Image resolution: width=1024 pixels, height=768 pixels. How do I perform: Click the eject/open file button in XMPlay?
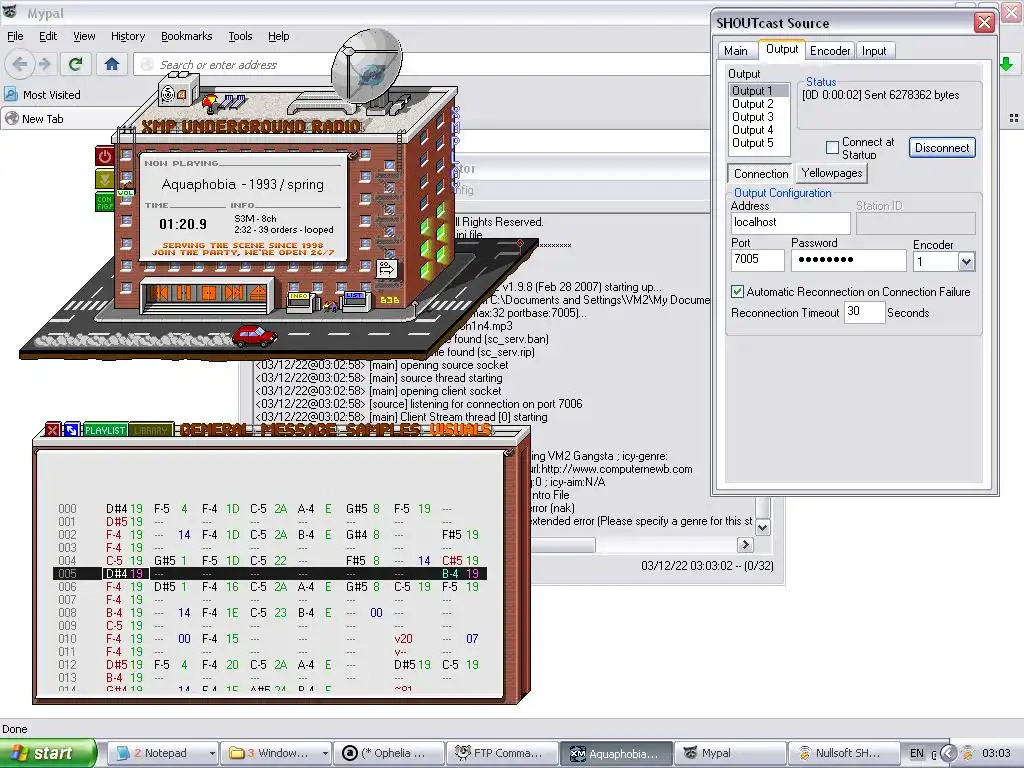257,293
